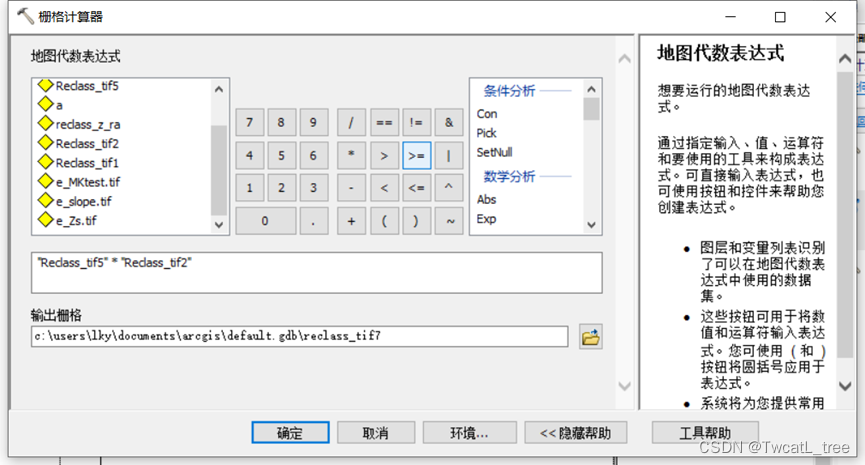Viewport: 865px width, 465px height.
Task: Click number 9 calculator button
Action: (x=313, y=122)
